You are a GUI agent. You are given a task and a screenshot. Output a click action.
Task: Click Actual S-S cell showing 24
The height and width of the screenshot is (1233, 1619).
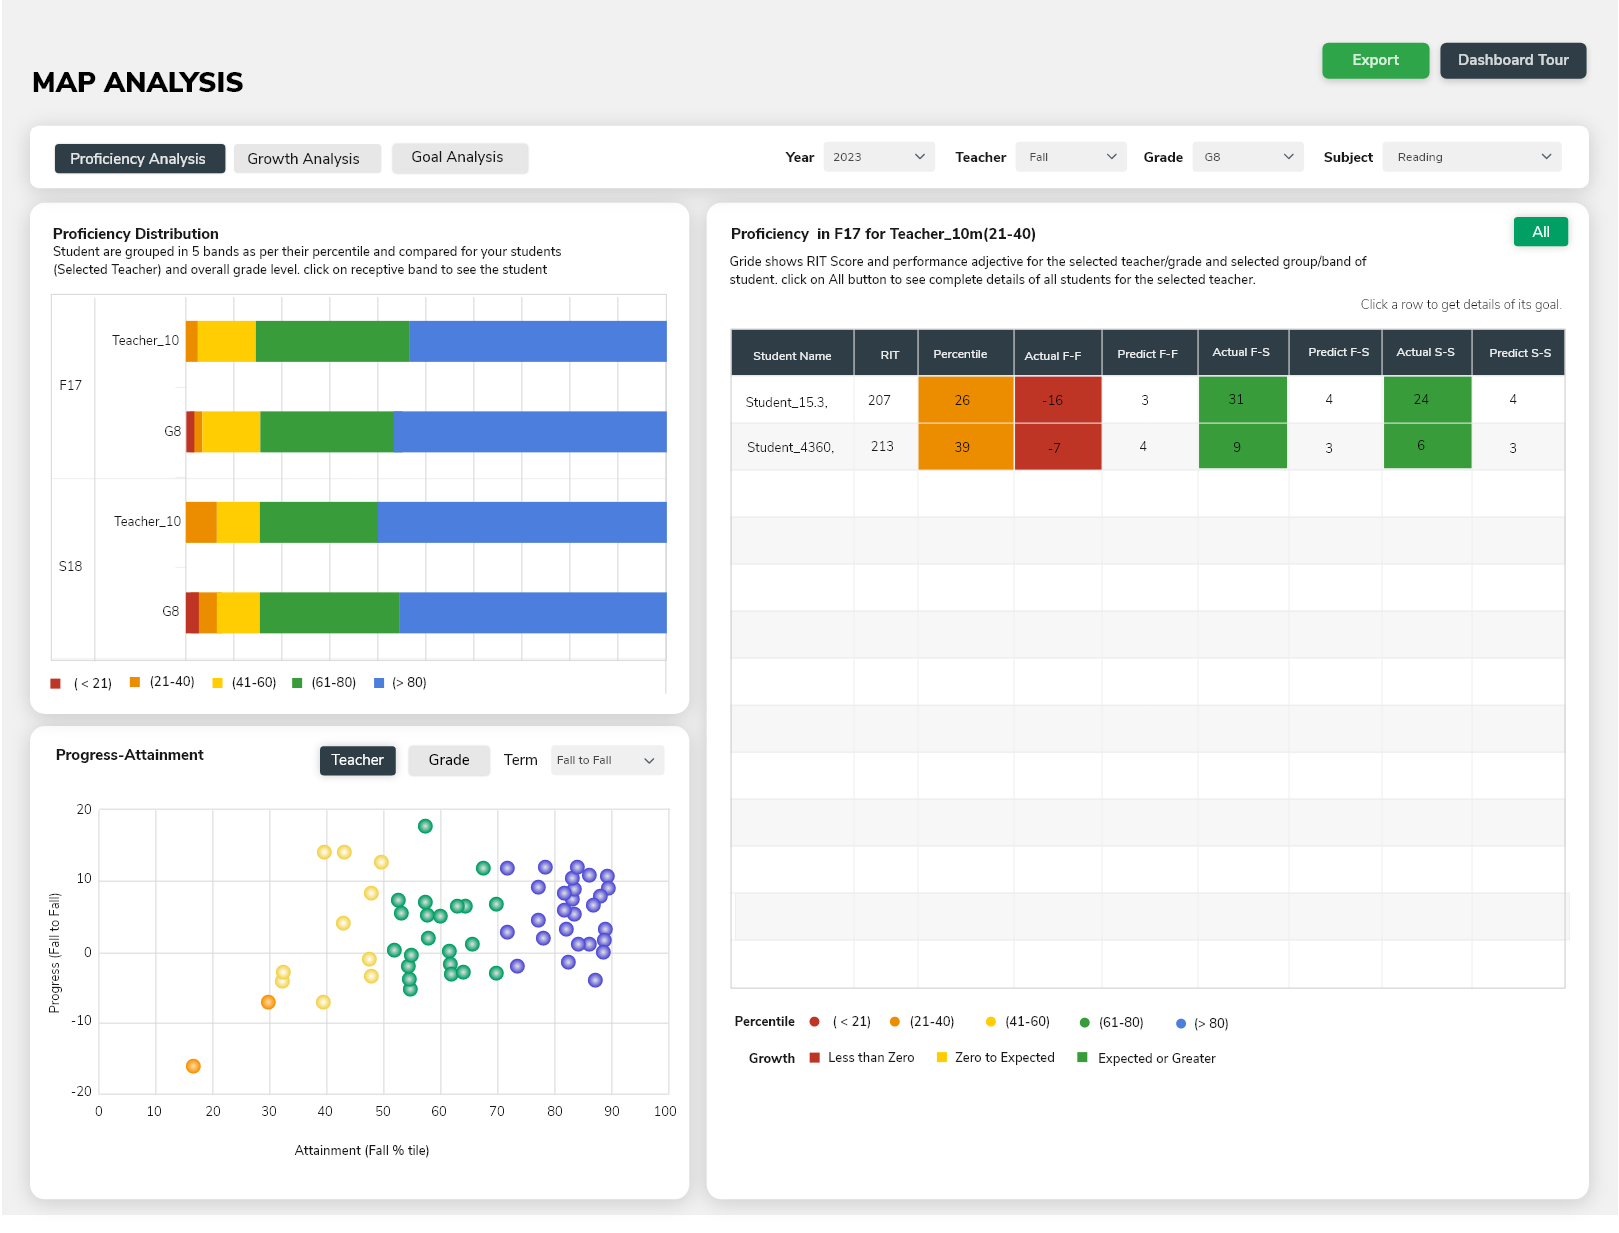[x=1427, y=399]
